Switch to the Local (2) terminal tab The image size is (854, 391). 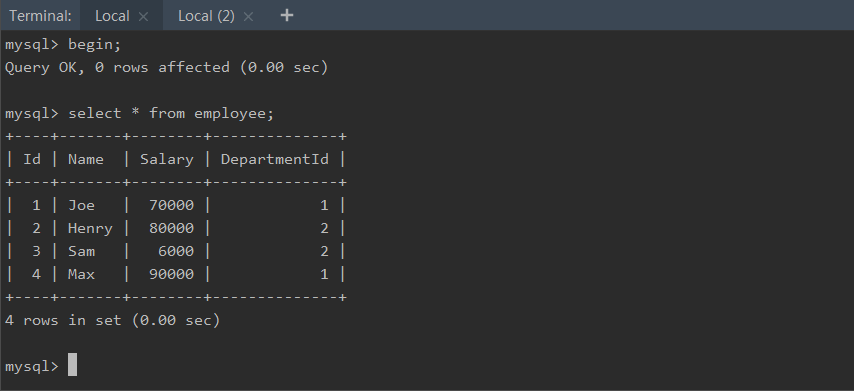[206, 16]
